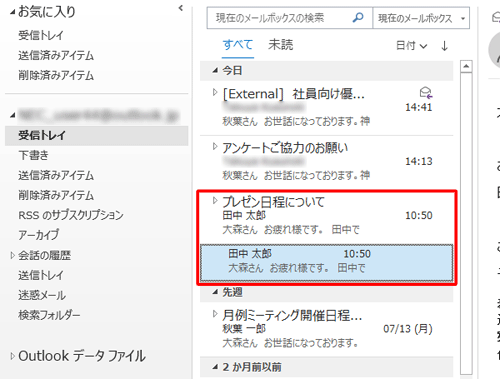Select Outlook データ ファイル label
Image resolution: width=500 pixels, height=379 pixels.
click(82, 356)
